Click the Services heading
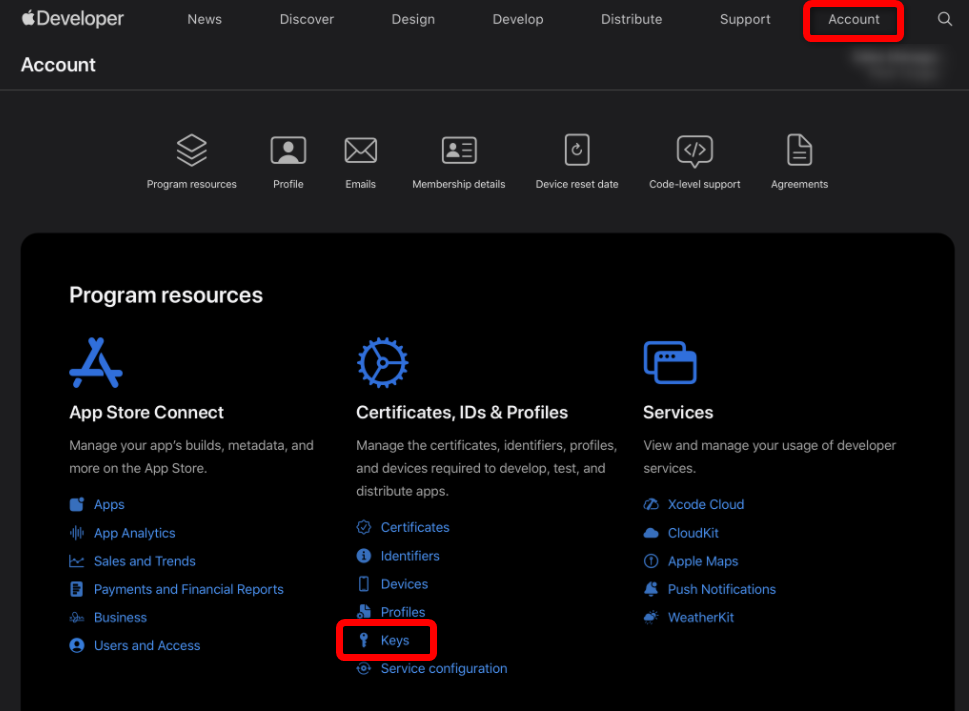The width and height of the screenshot is (969, 711). point(678,412)
